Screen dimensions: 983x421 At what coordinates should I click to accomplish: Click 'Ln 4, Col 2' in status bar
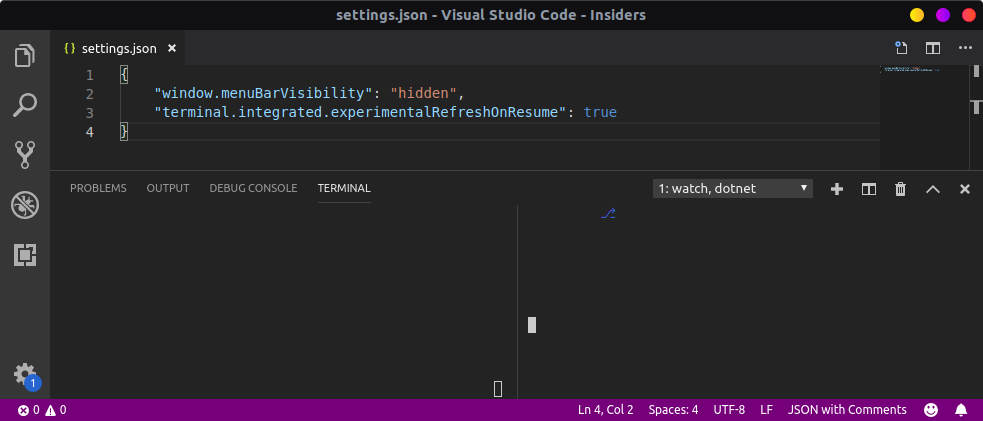click(x=606, y=410)
